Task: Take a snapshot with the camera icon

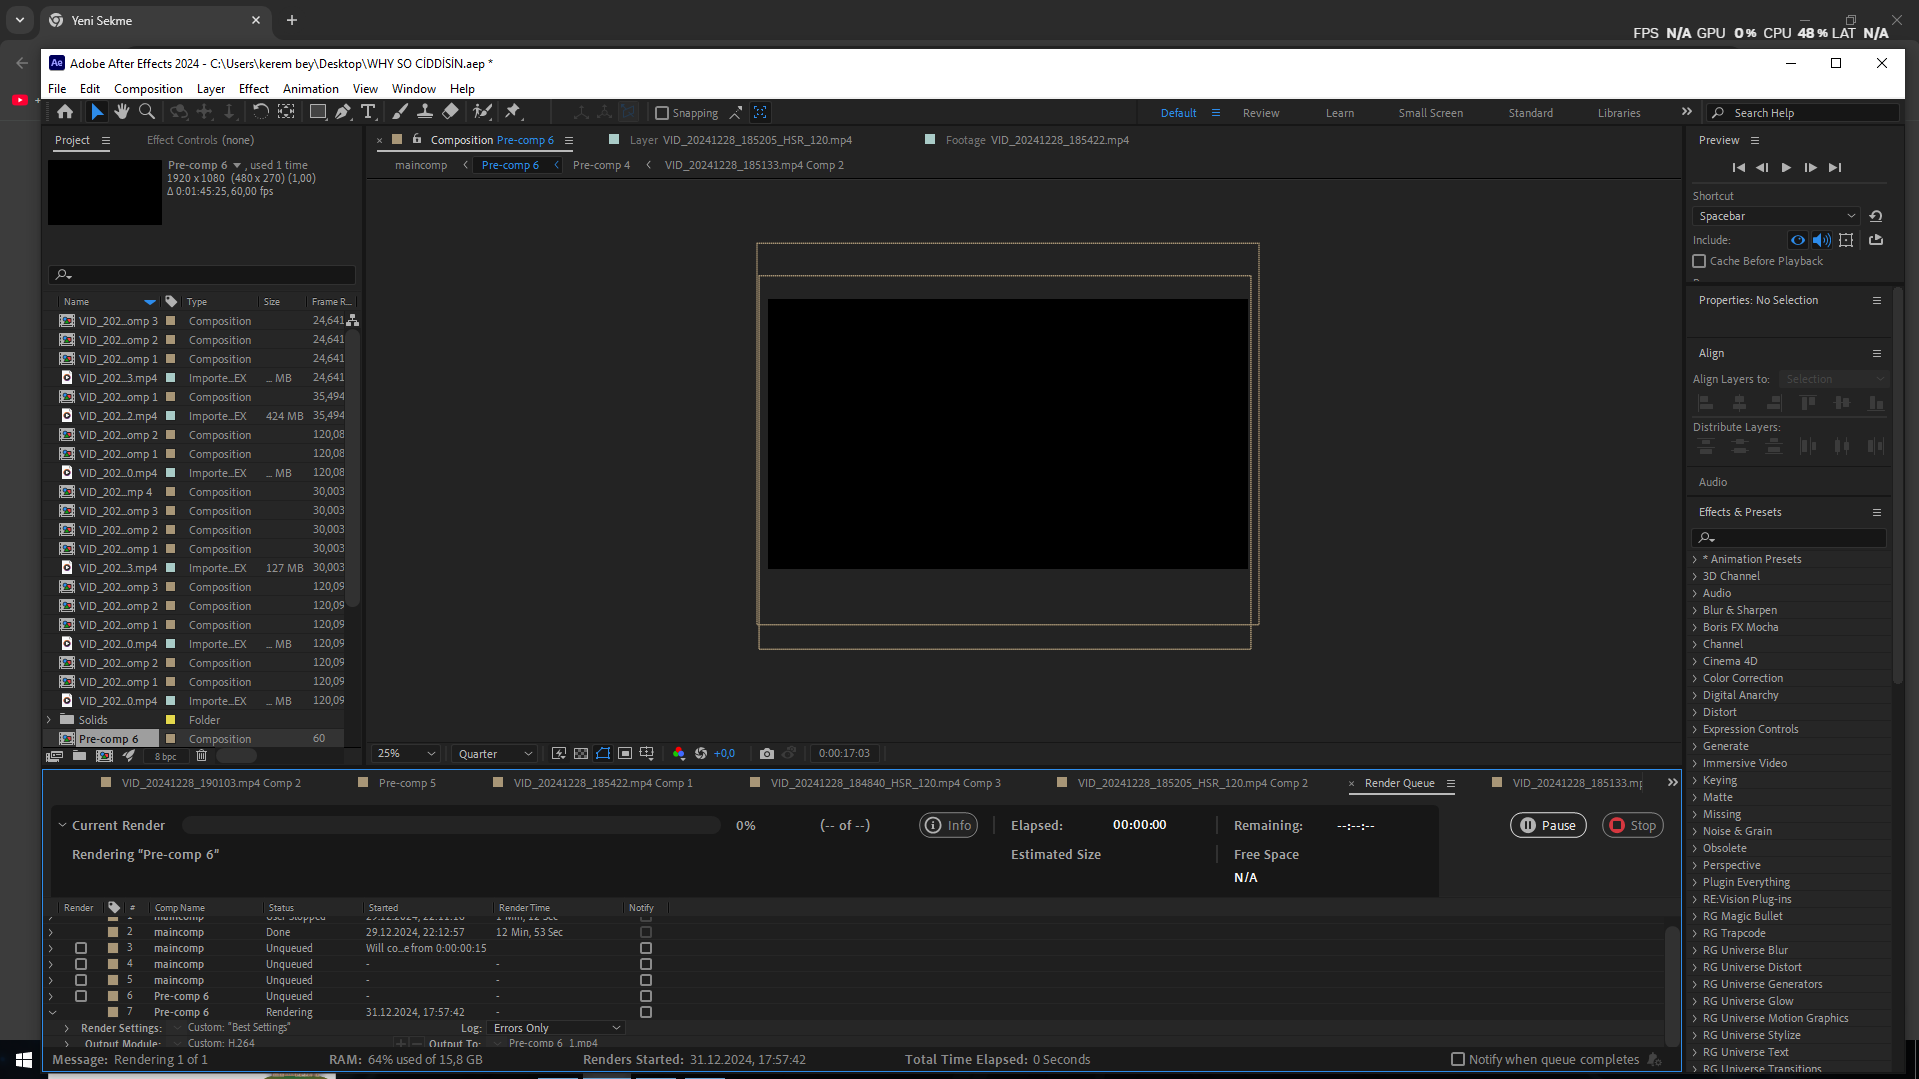Action: [767, 753]
